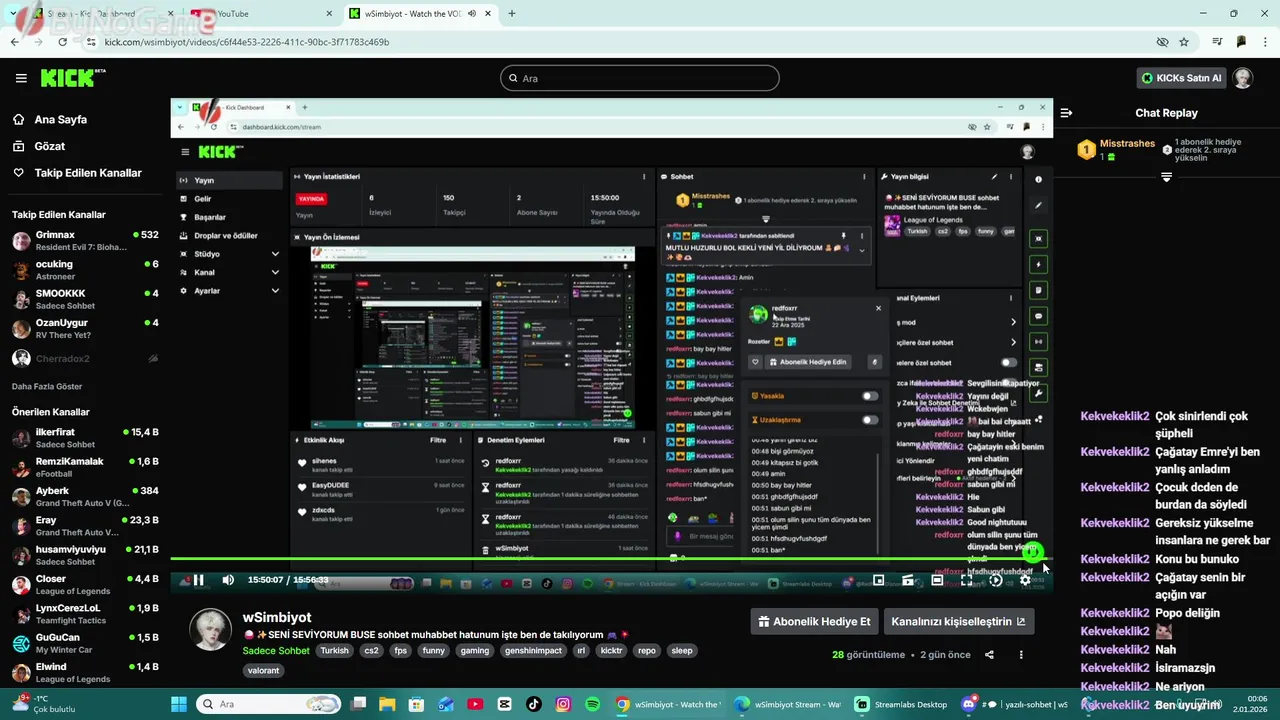Open File Explorer from the taskbar

[387, 704]
